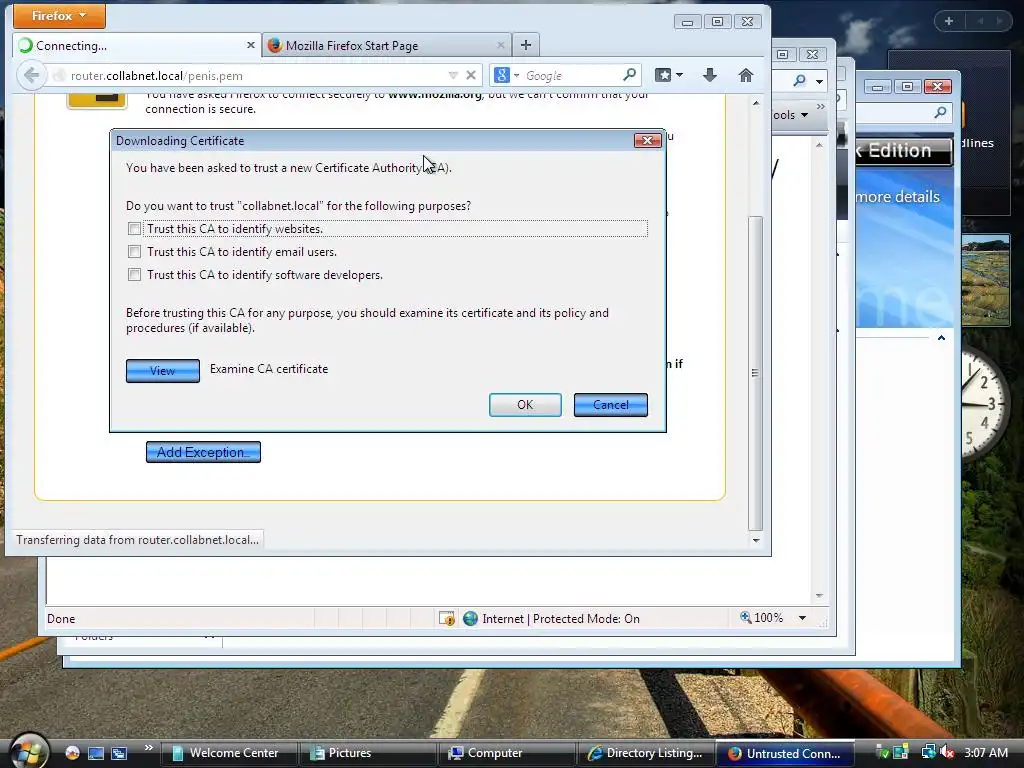Open Computer window from taskbar
This screenshot has width=1024, height=768.
pos(507,753)
